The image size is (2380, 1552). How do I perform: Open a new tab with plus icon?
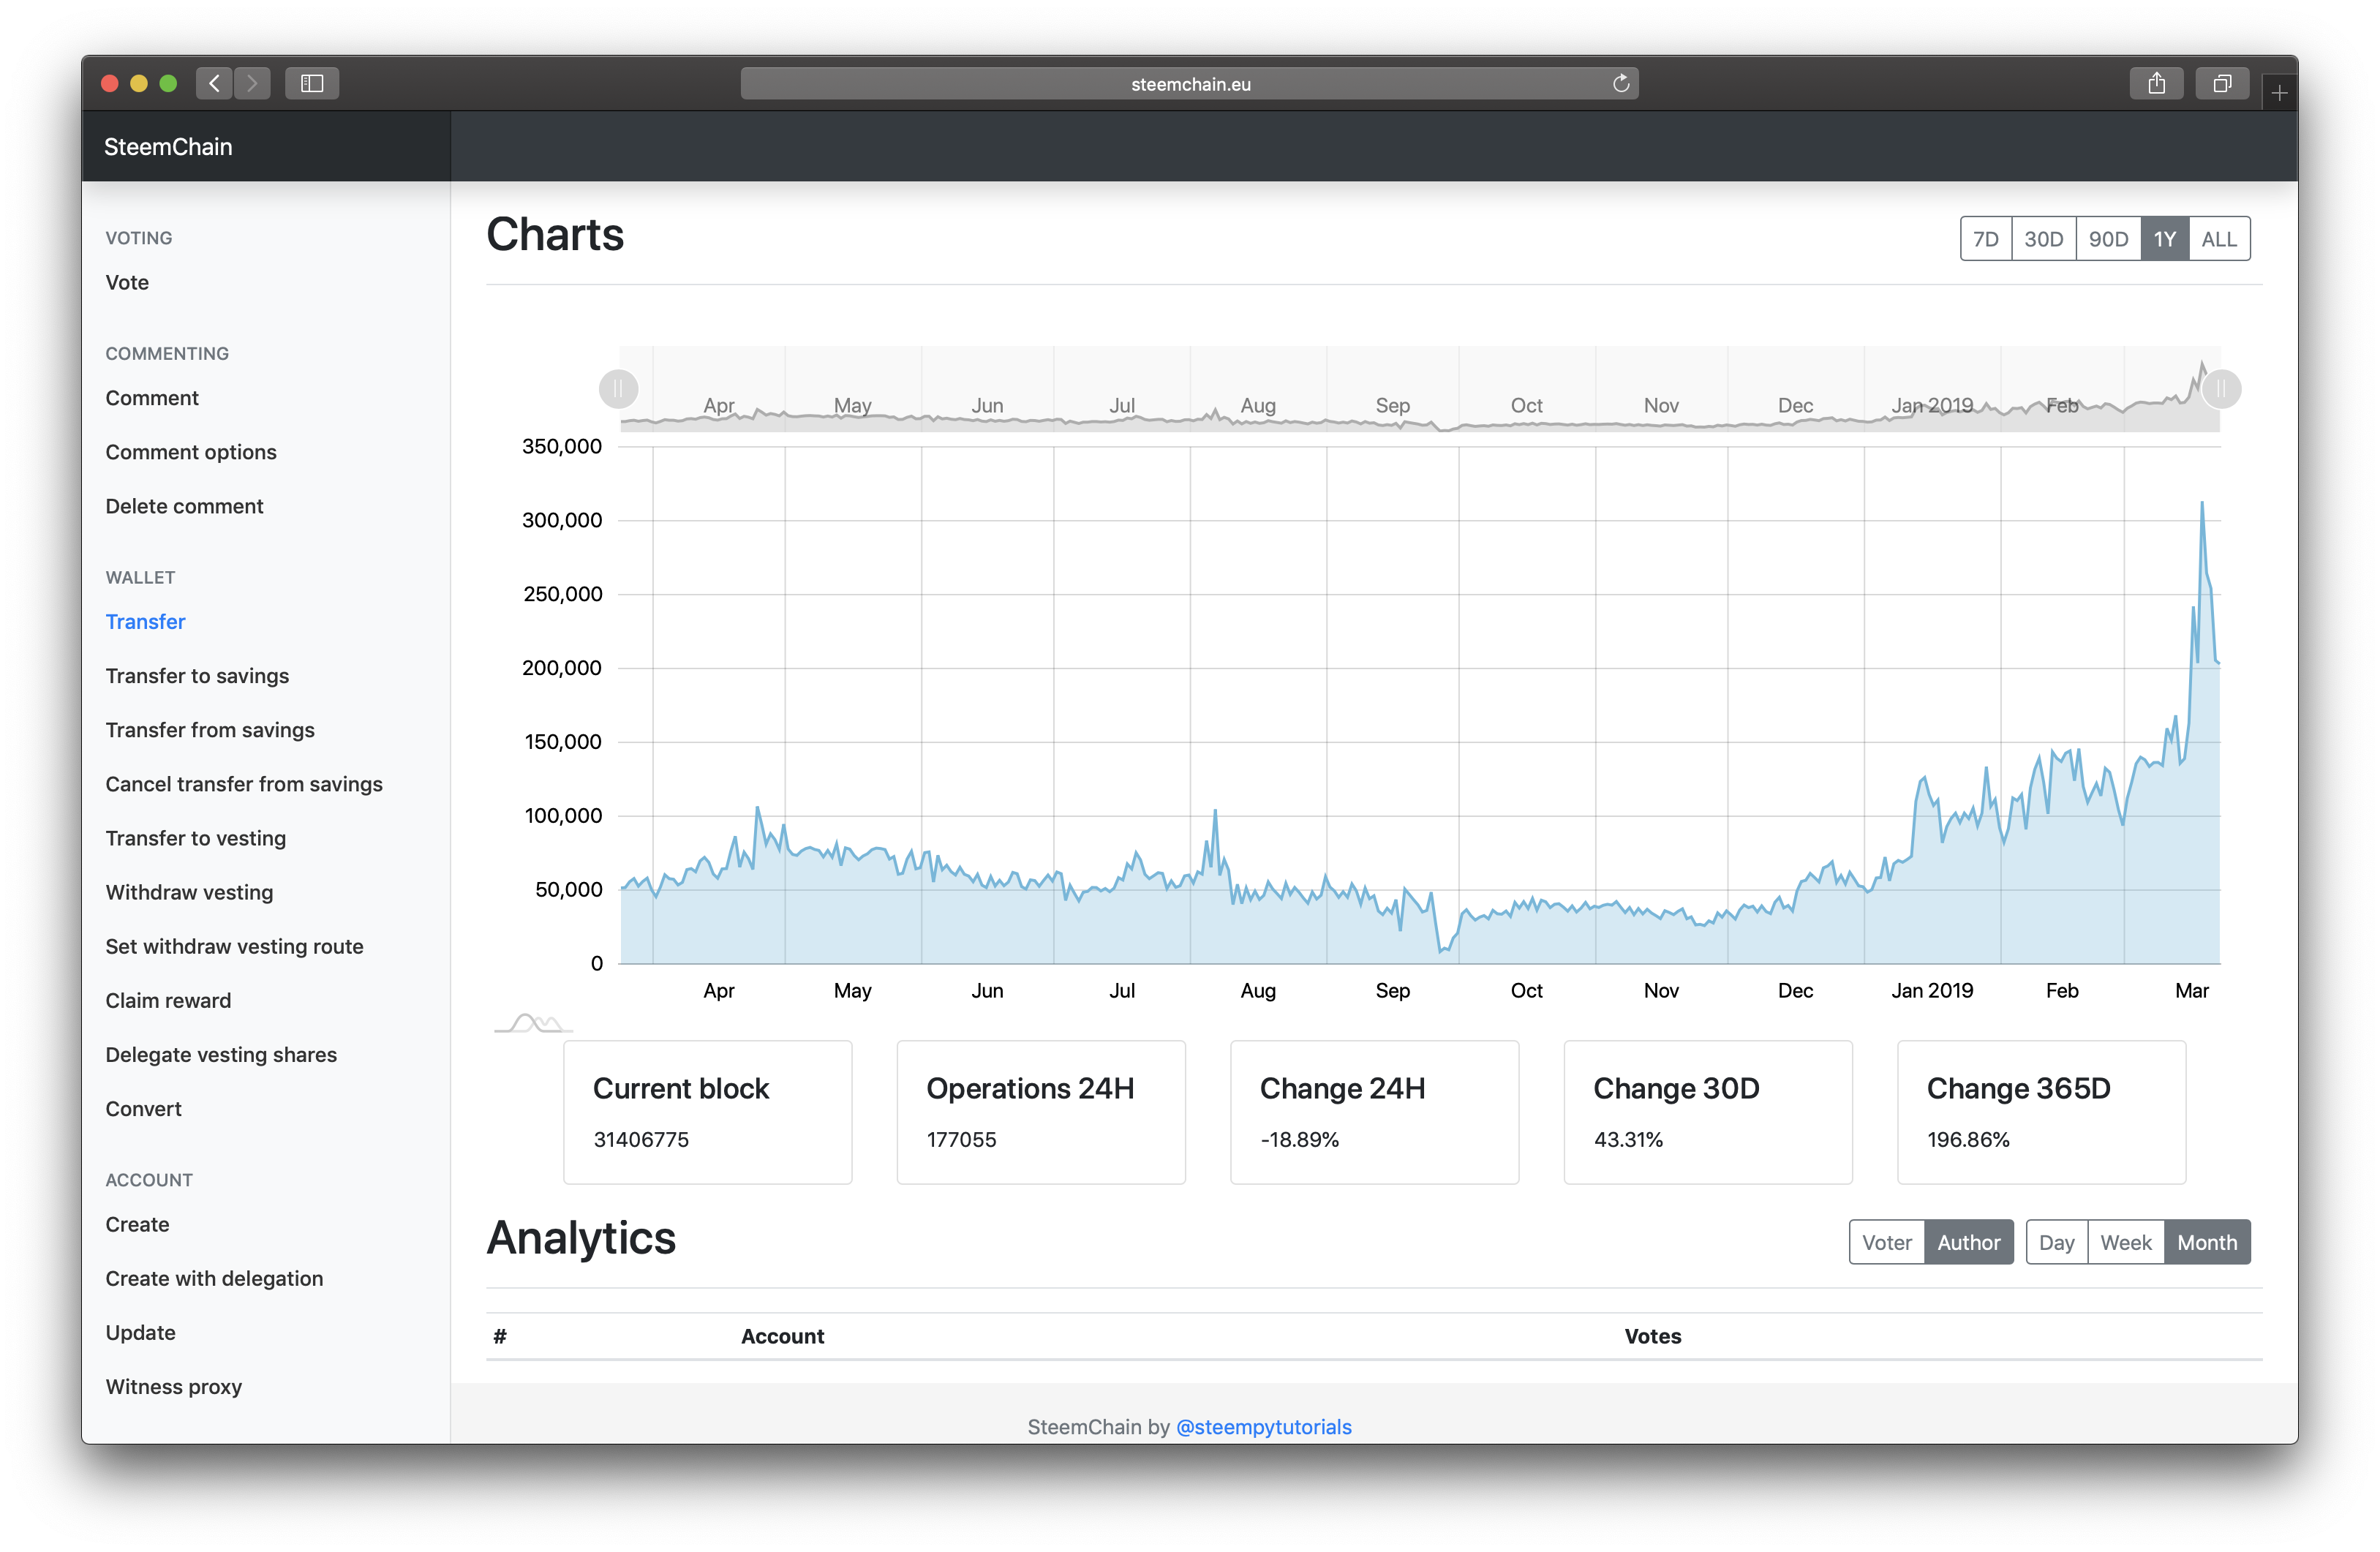click(2279, 93)
